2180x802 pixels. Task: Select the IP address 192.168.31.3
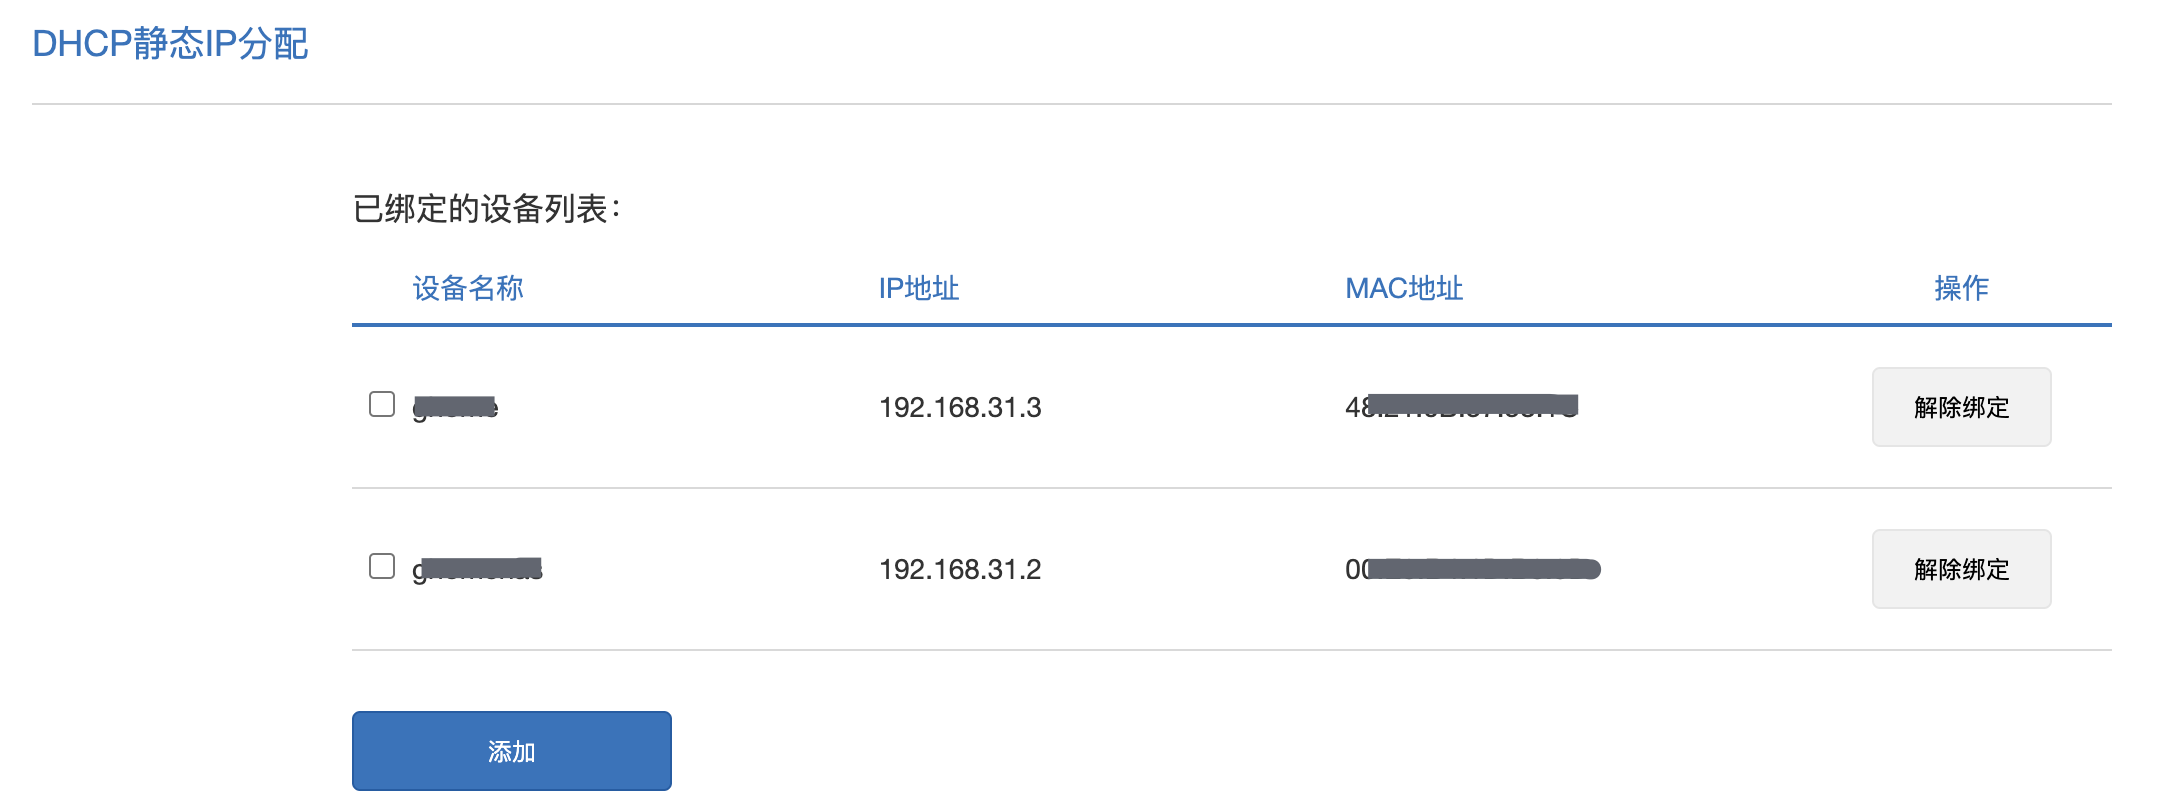pyautogui.click(x=959, y=407)
